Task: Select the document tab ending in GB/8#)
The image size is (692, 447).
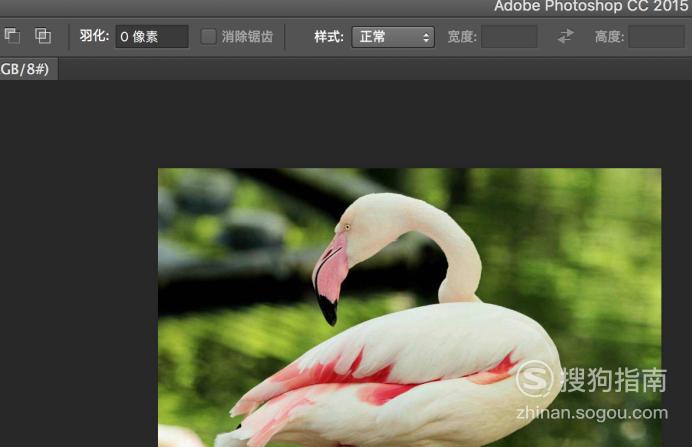Action: (x=29, y=69)
